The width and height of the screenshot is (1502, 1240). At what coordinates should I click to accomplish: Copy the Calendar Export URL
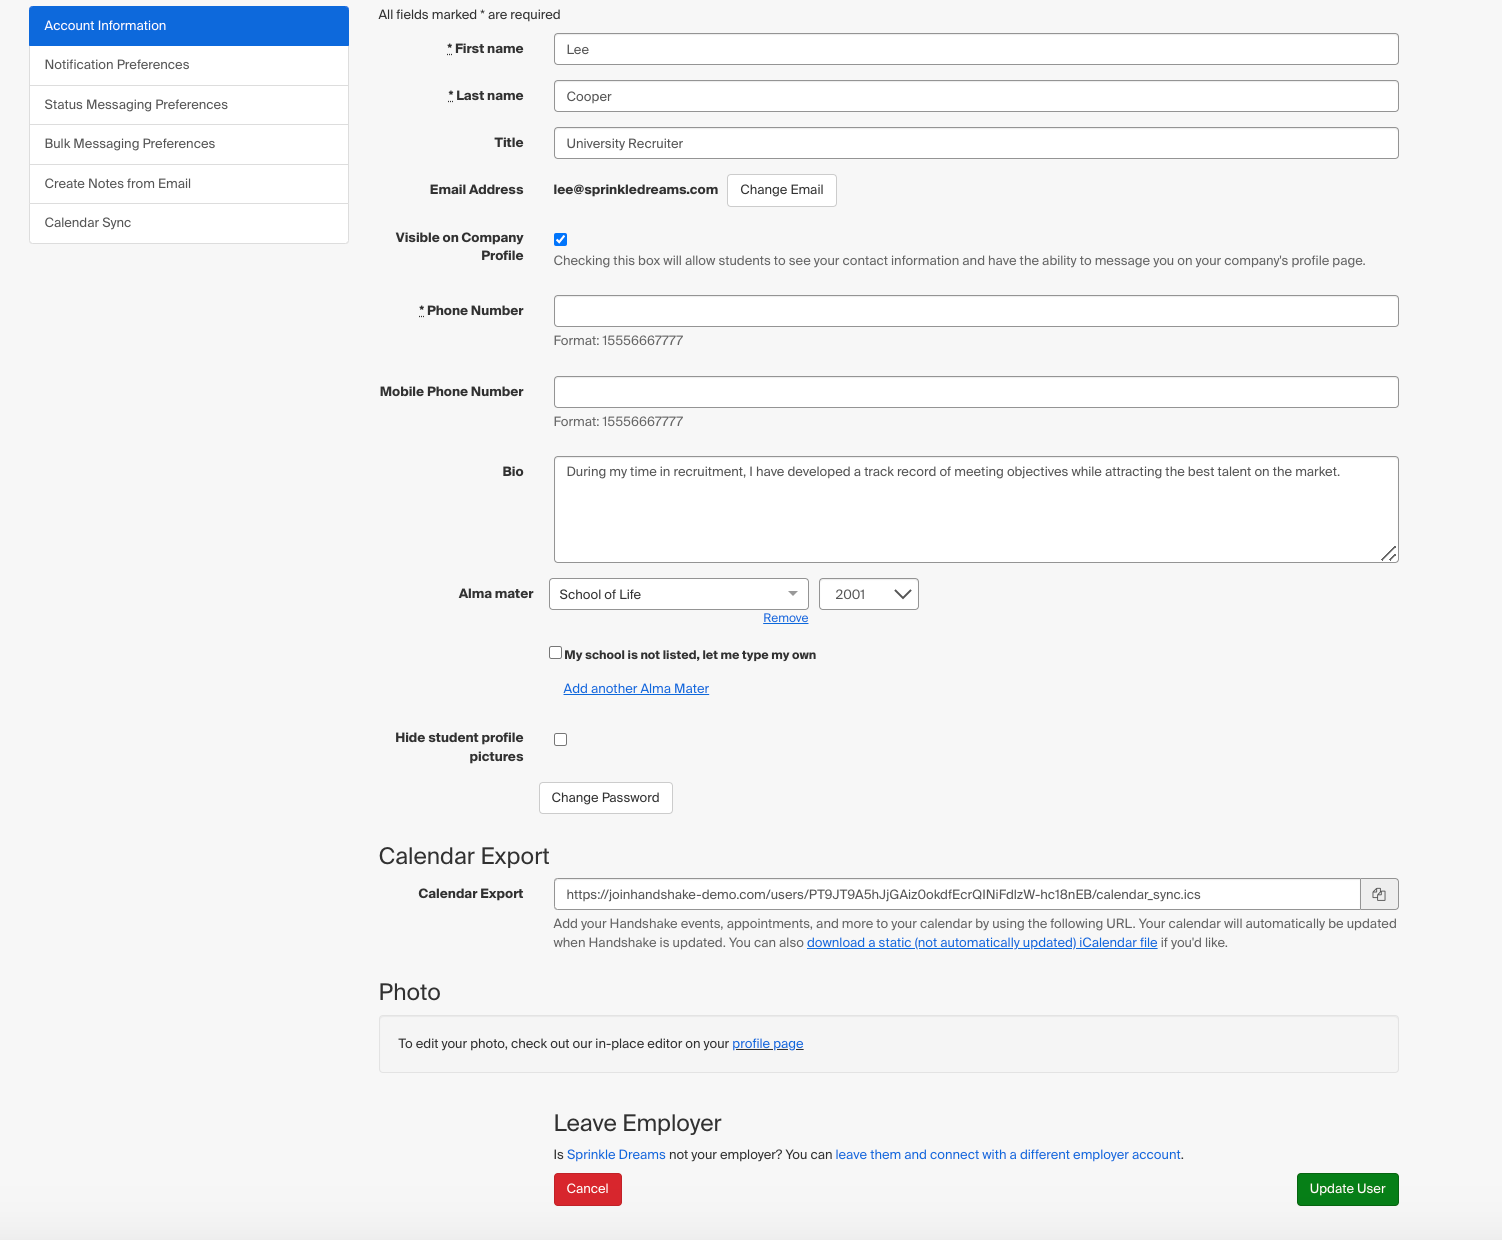coord(1379,894)
